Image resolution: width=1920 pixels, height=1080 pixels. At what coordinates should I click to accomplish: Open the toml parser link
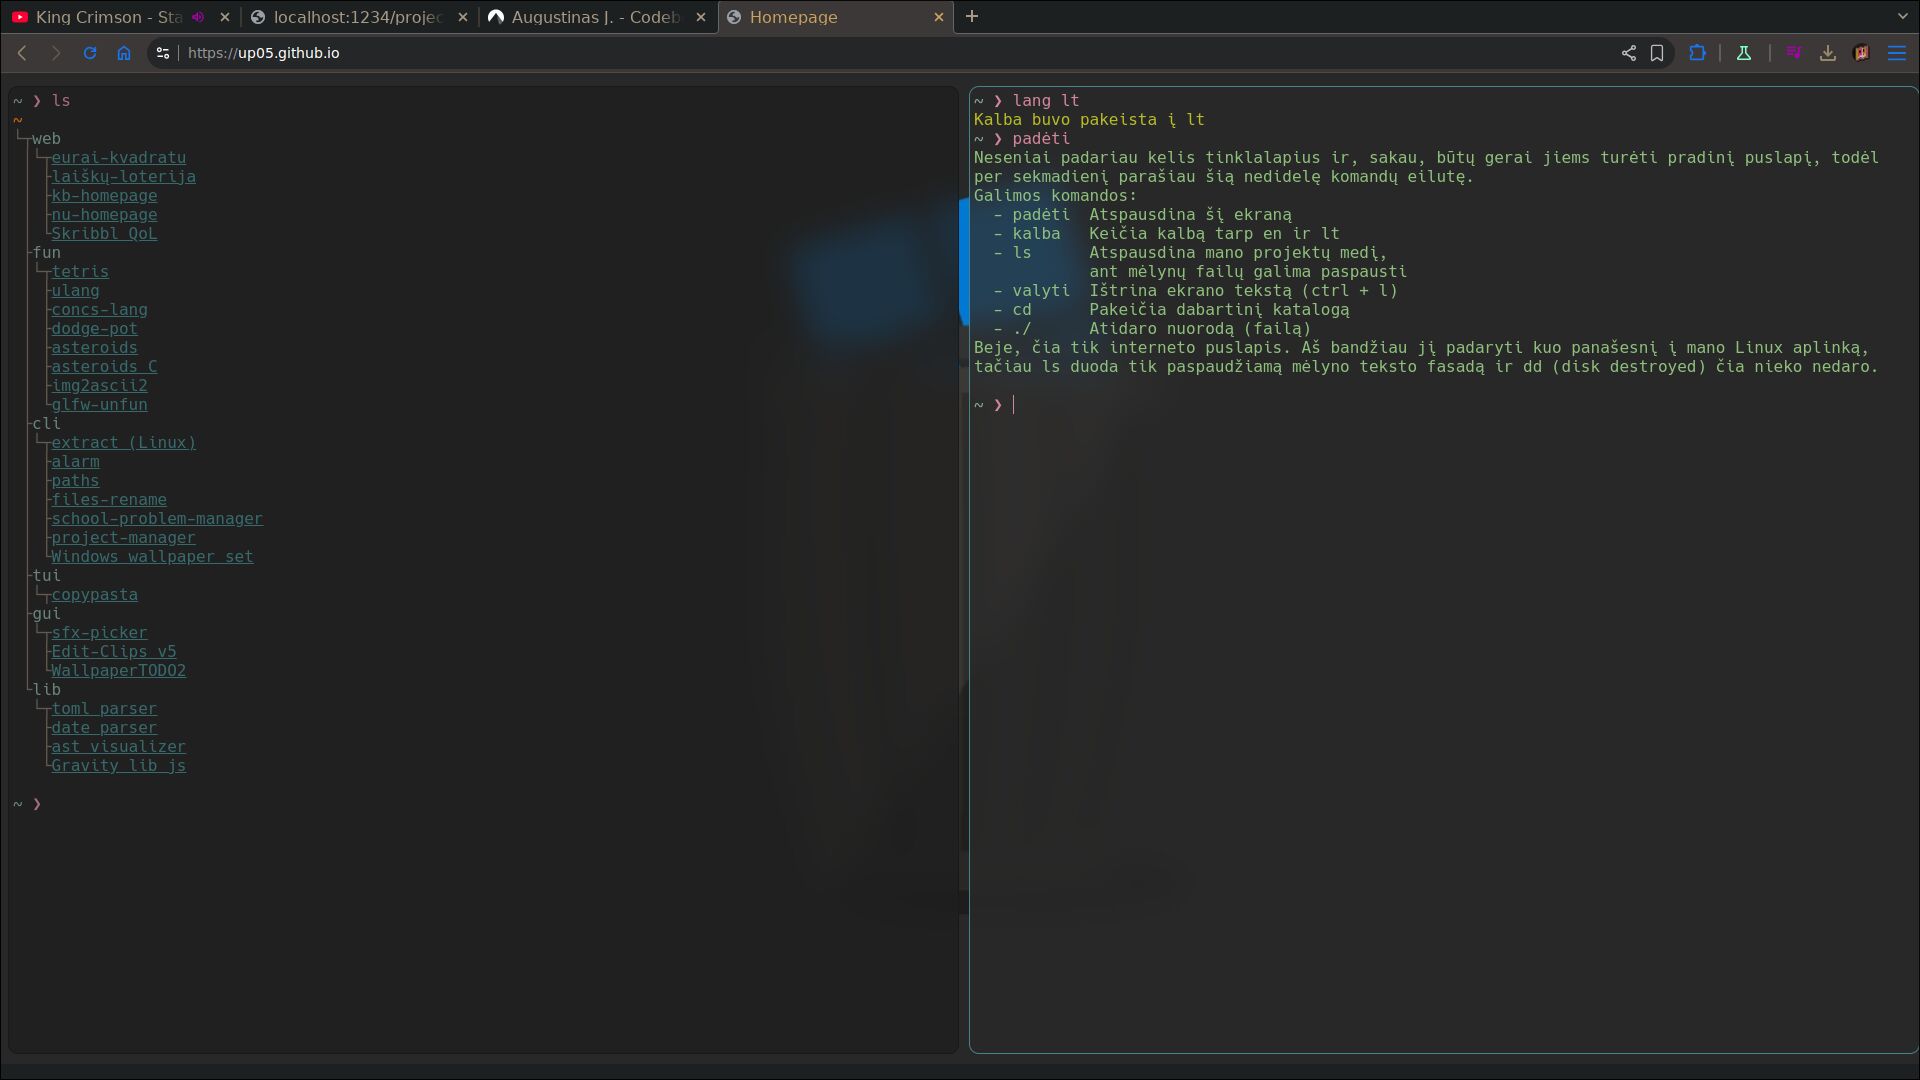[104, 709]
